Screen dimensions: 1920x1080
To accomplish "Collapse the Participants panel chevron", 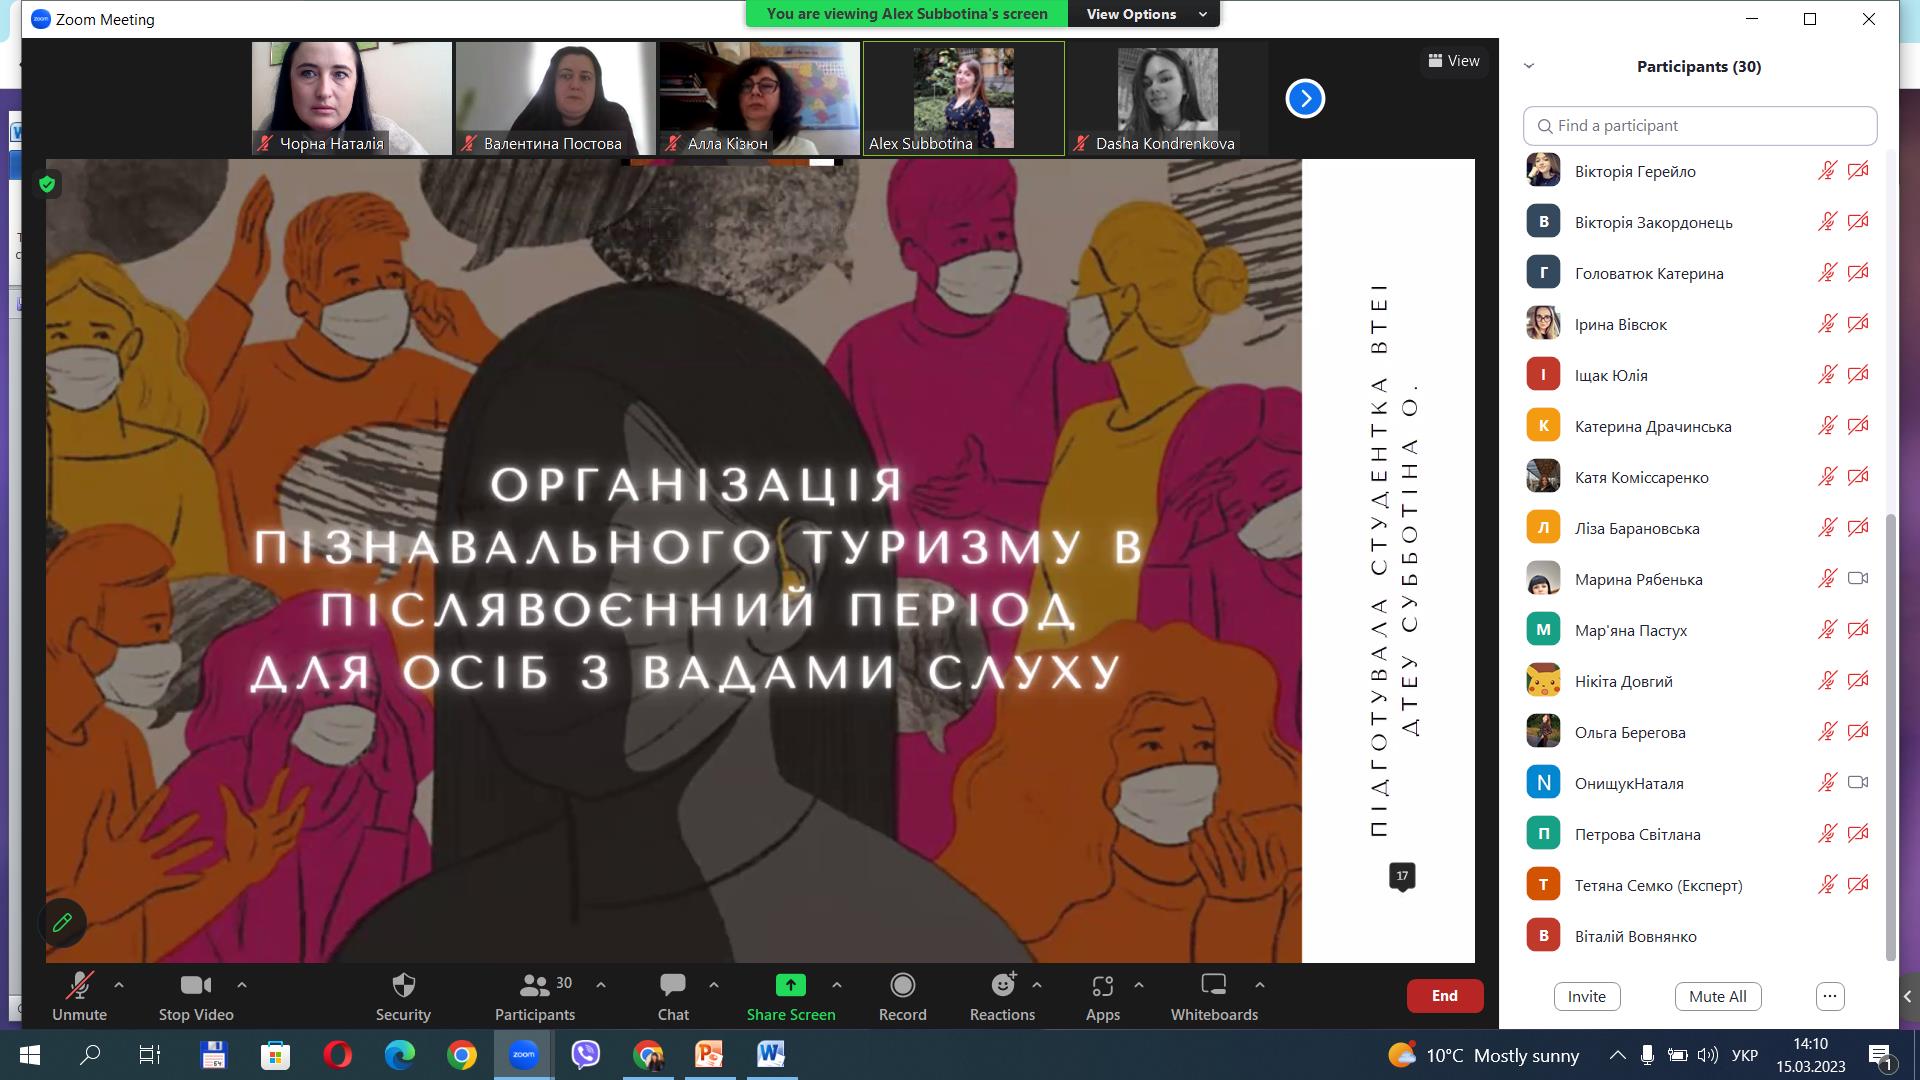I will 1528,66.
